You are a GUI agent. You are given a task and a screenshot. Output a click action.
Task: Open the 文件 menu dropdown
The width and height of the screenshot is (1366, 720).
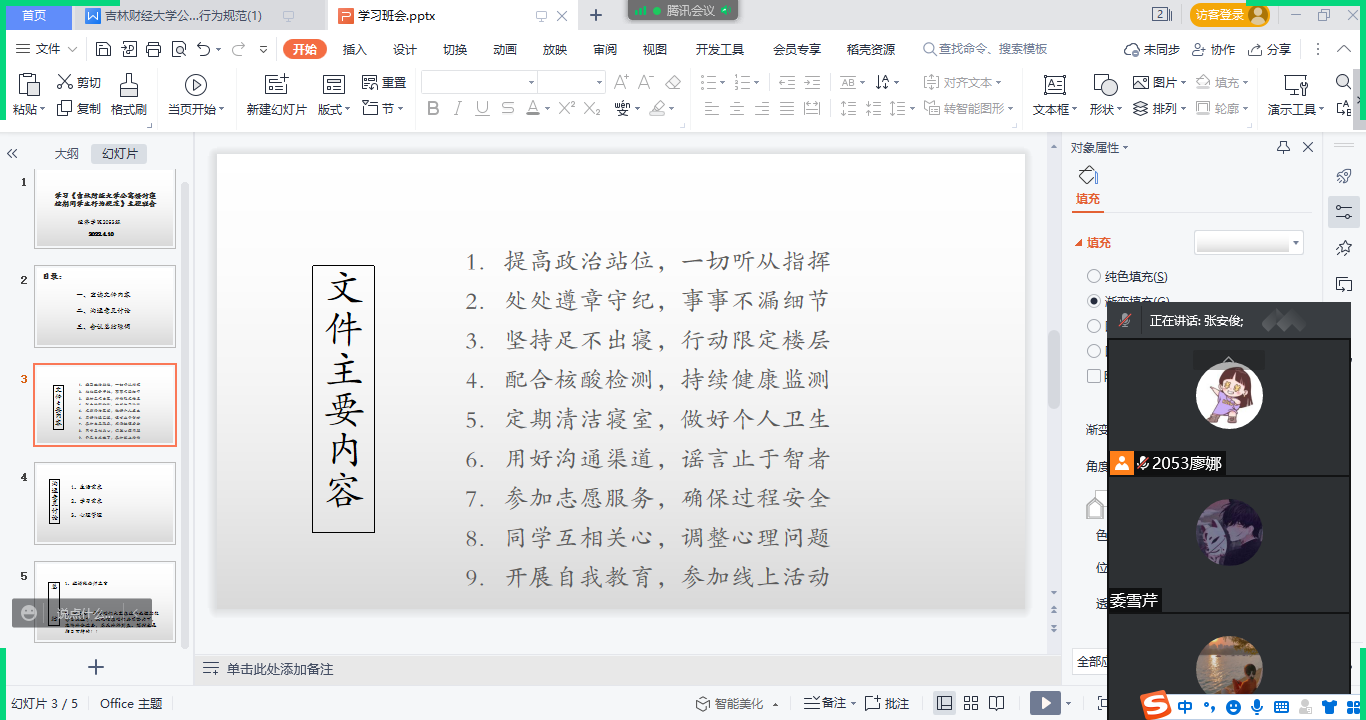(x=48, y=49)
